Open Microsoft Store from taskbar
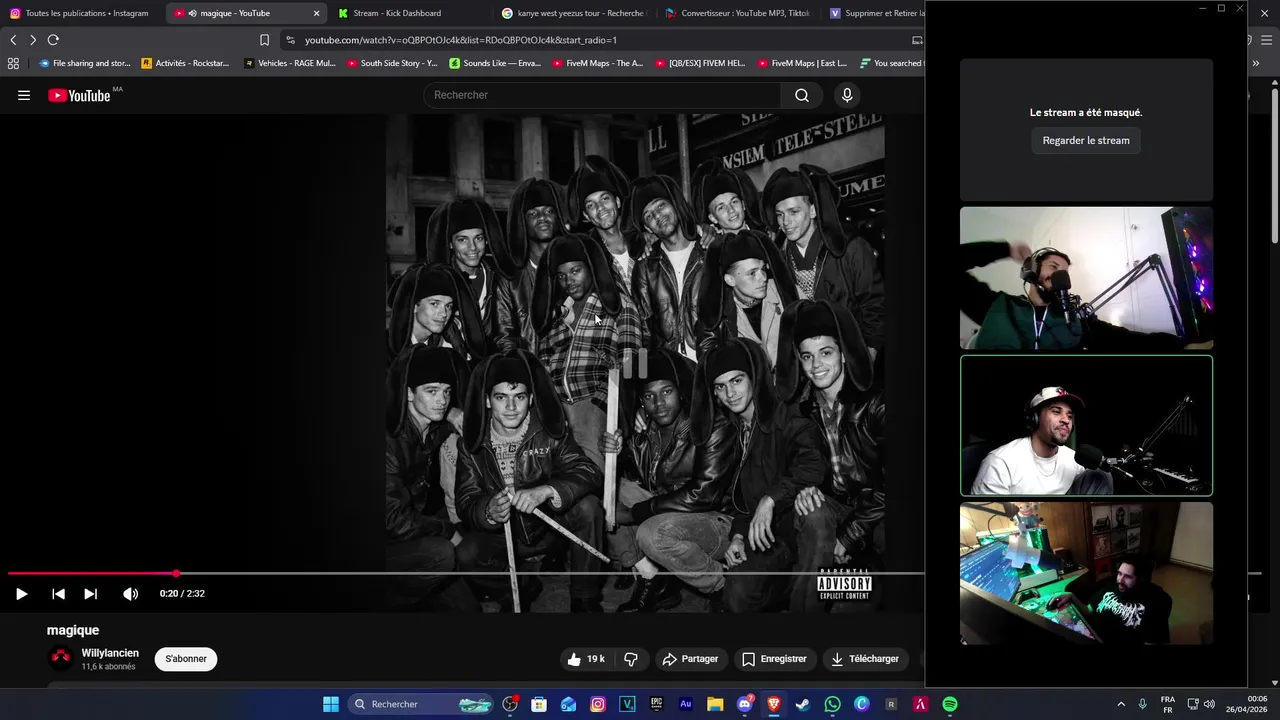Image resolution: width=1280 pixels, height=720 pixels. click(x=539, y=704)
